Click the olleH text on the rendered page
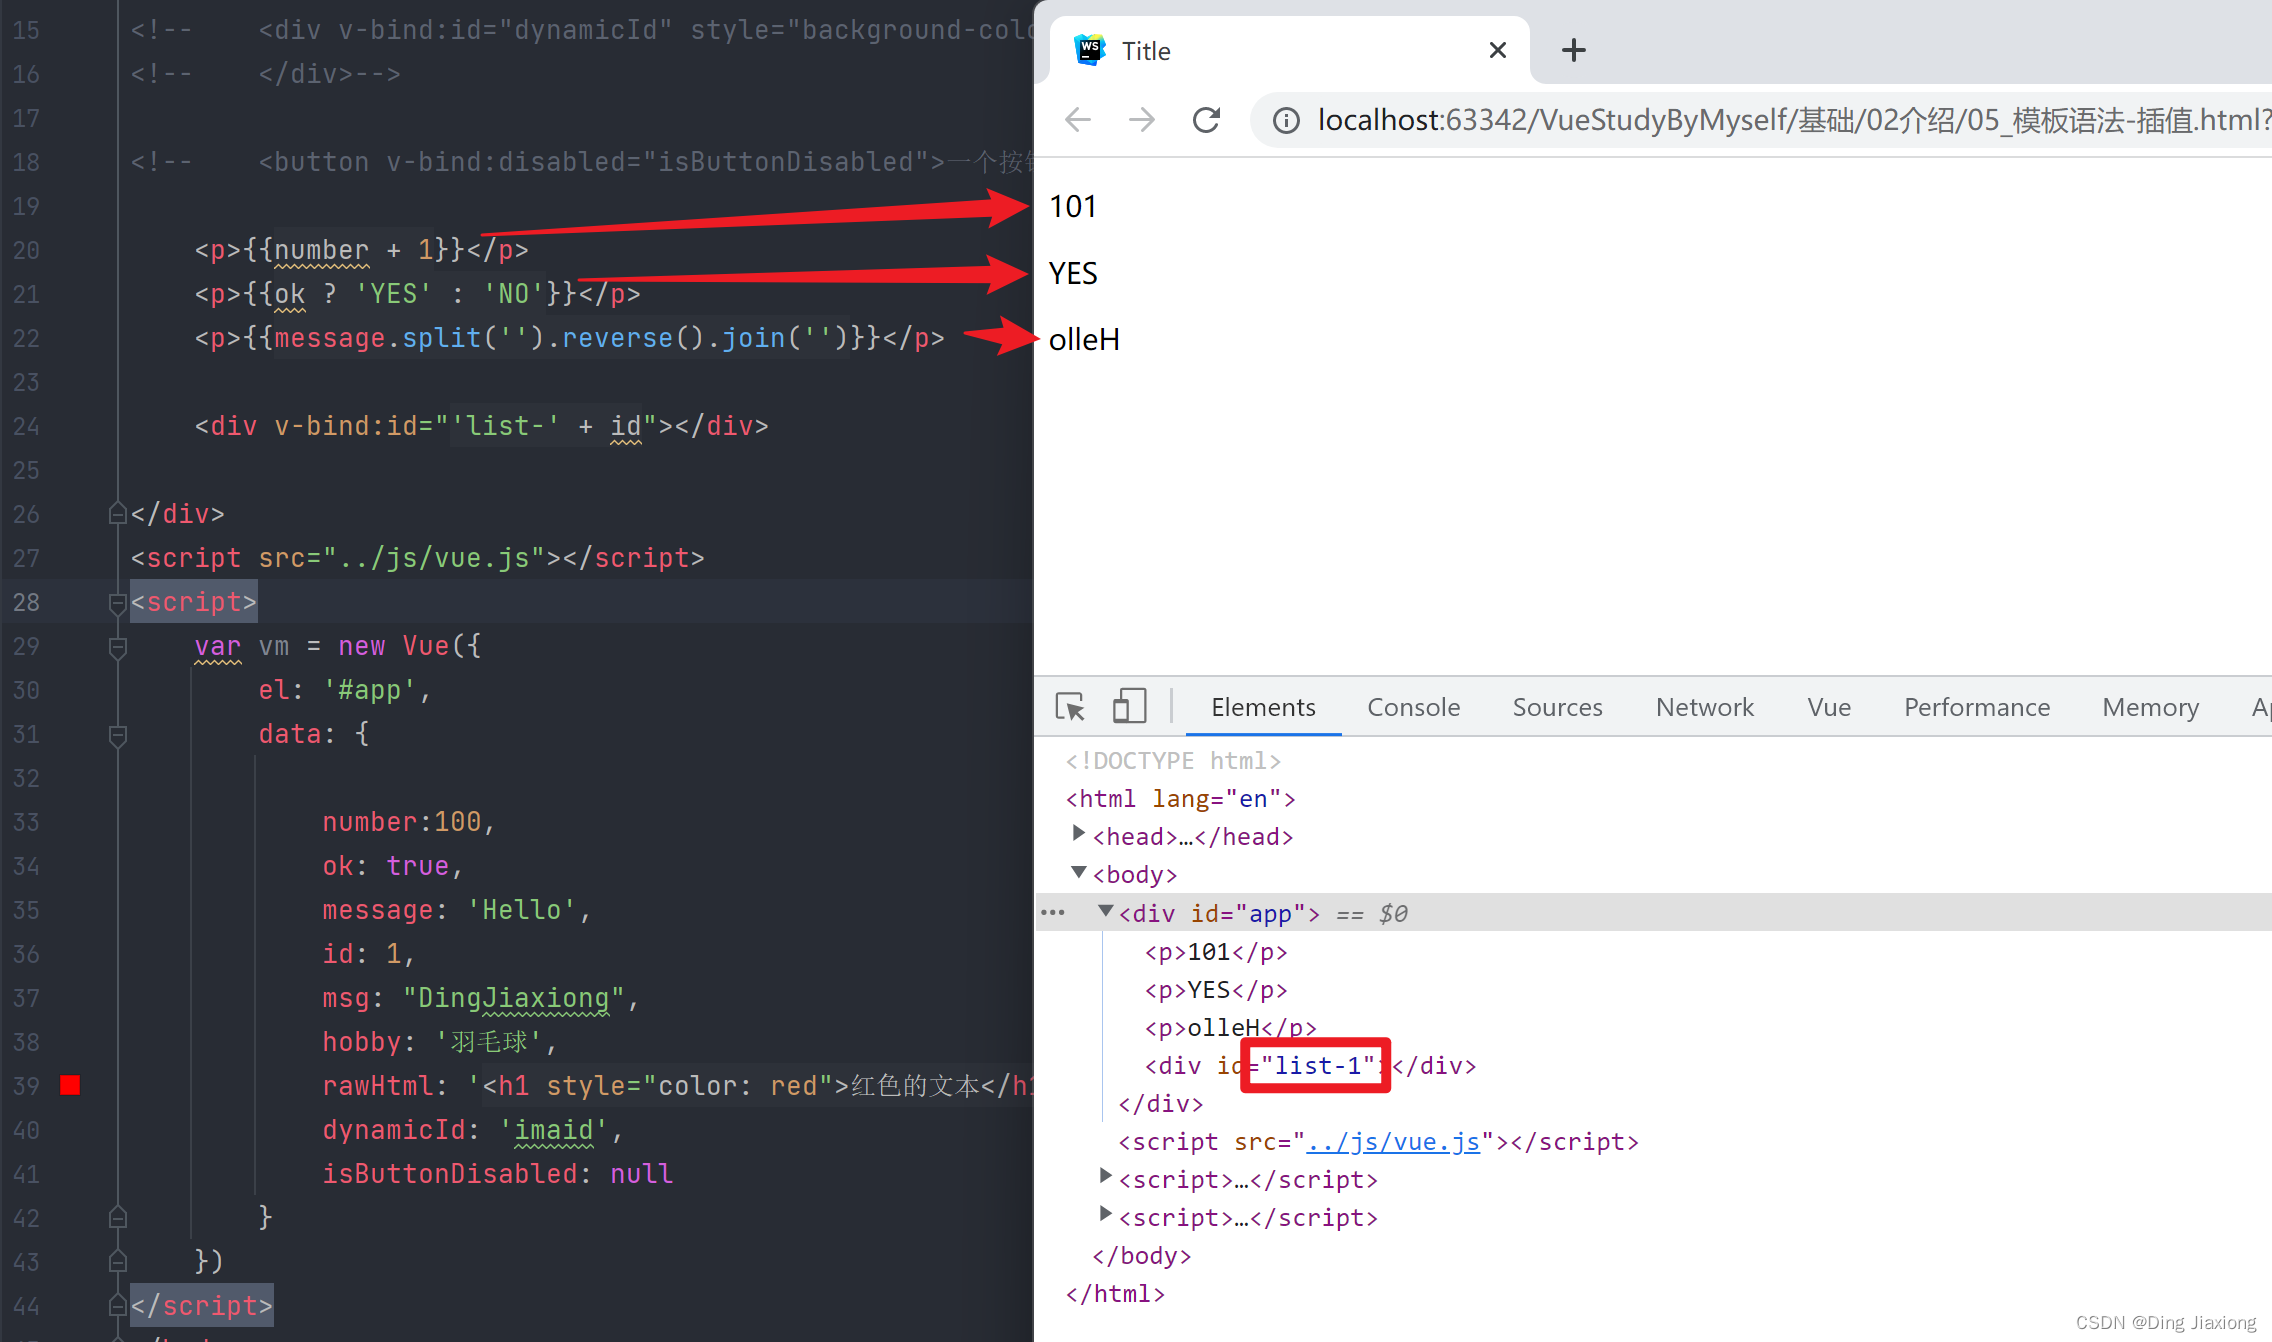 [1084, 340]
